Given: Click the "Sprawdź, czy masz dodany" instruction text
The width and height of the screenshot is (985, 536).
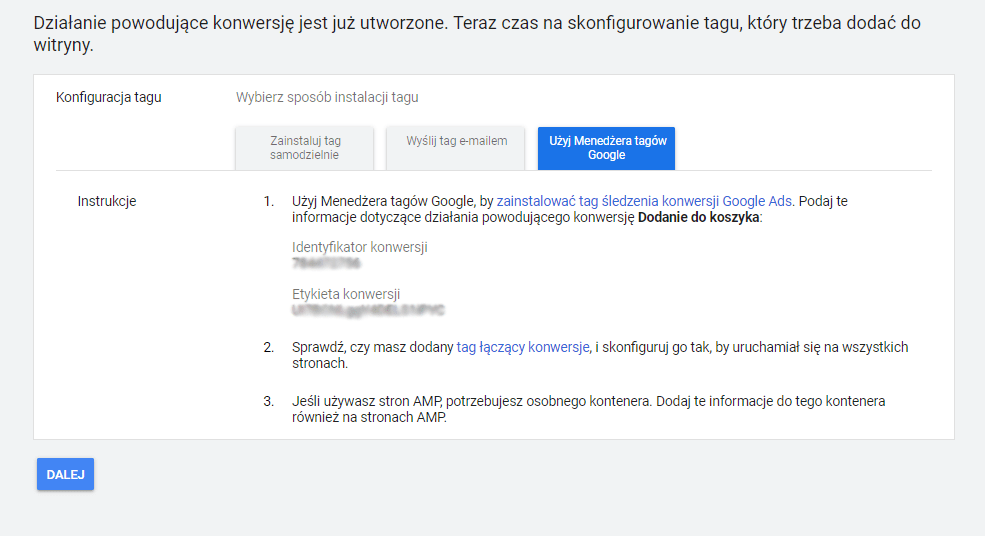Looking at the screenshot, I should pos(372,347).
